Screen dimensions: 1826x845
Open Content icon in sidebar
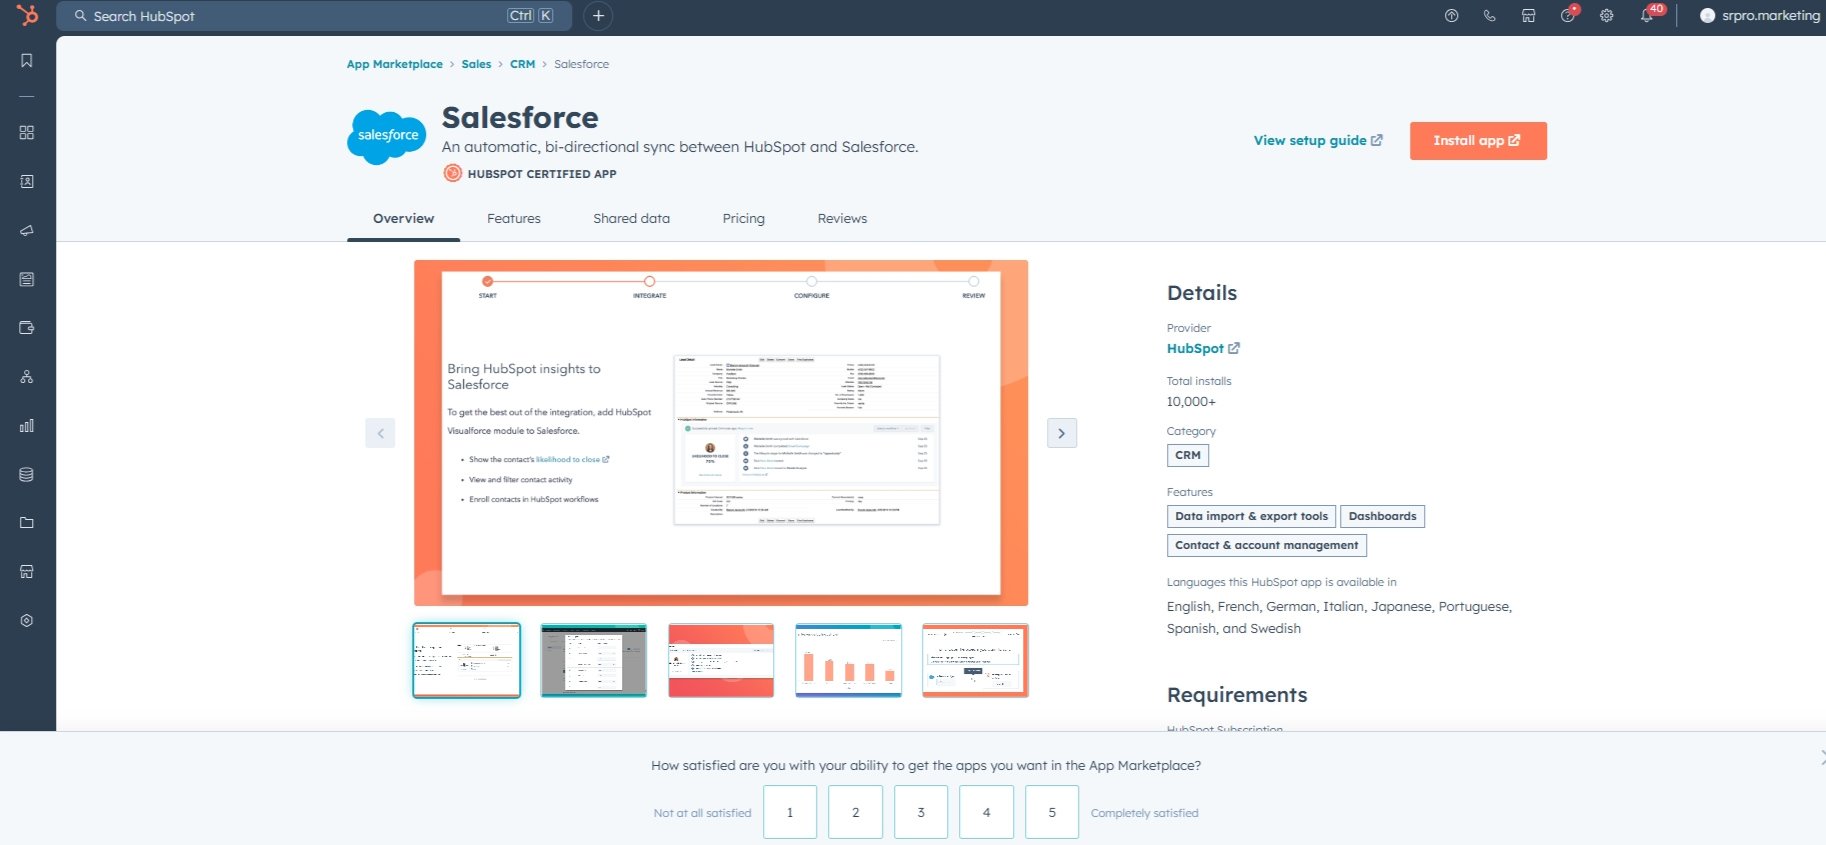[x=27, y=280]
